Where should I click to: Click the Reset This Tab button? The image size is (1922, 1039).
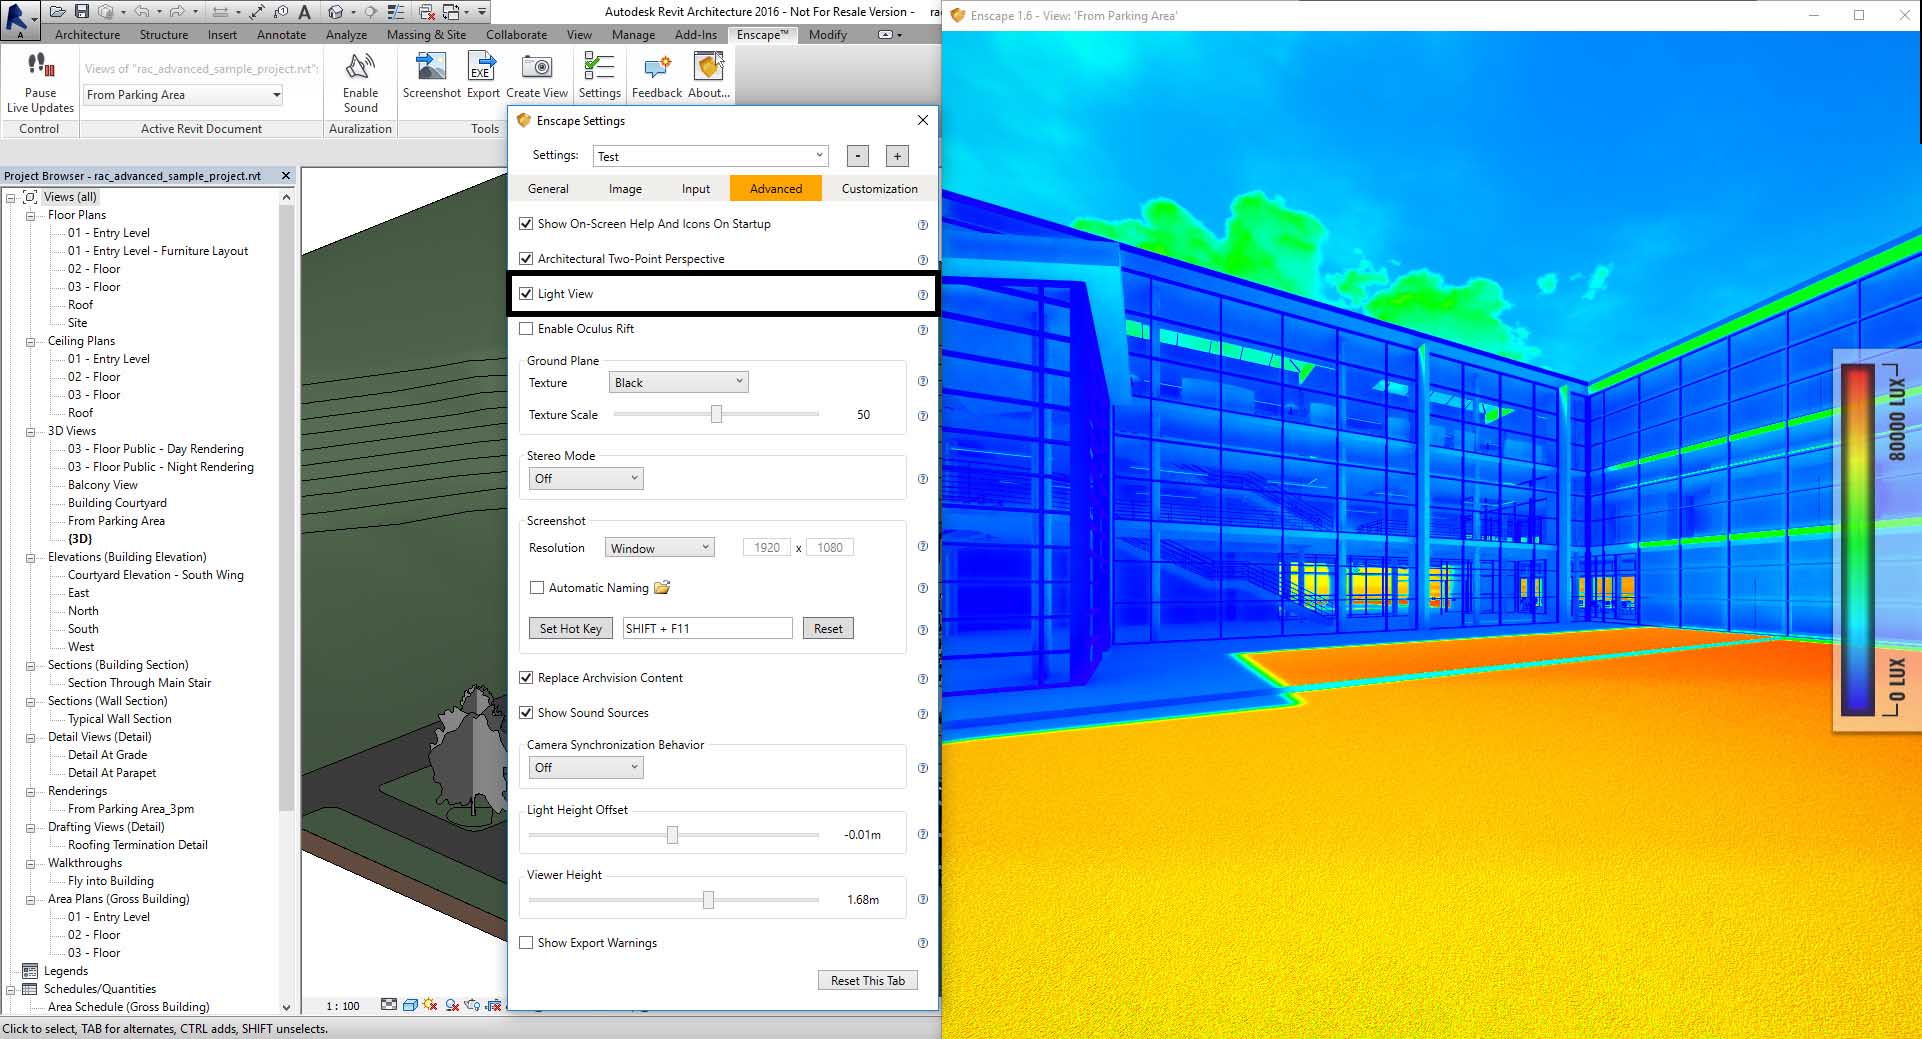866,979
